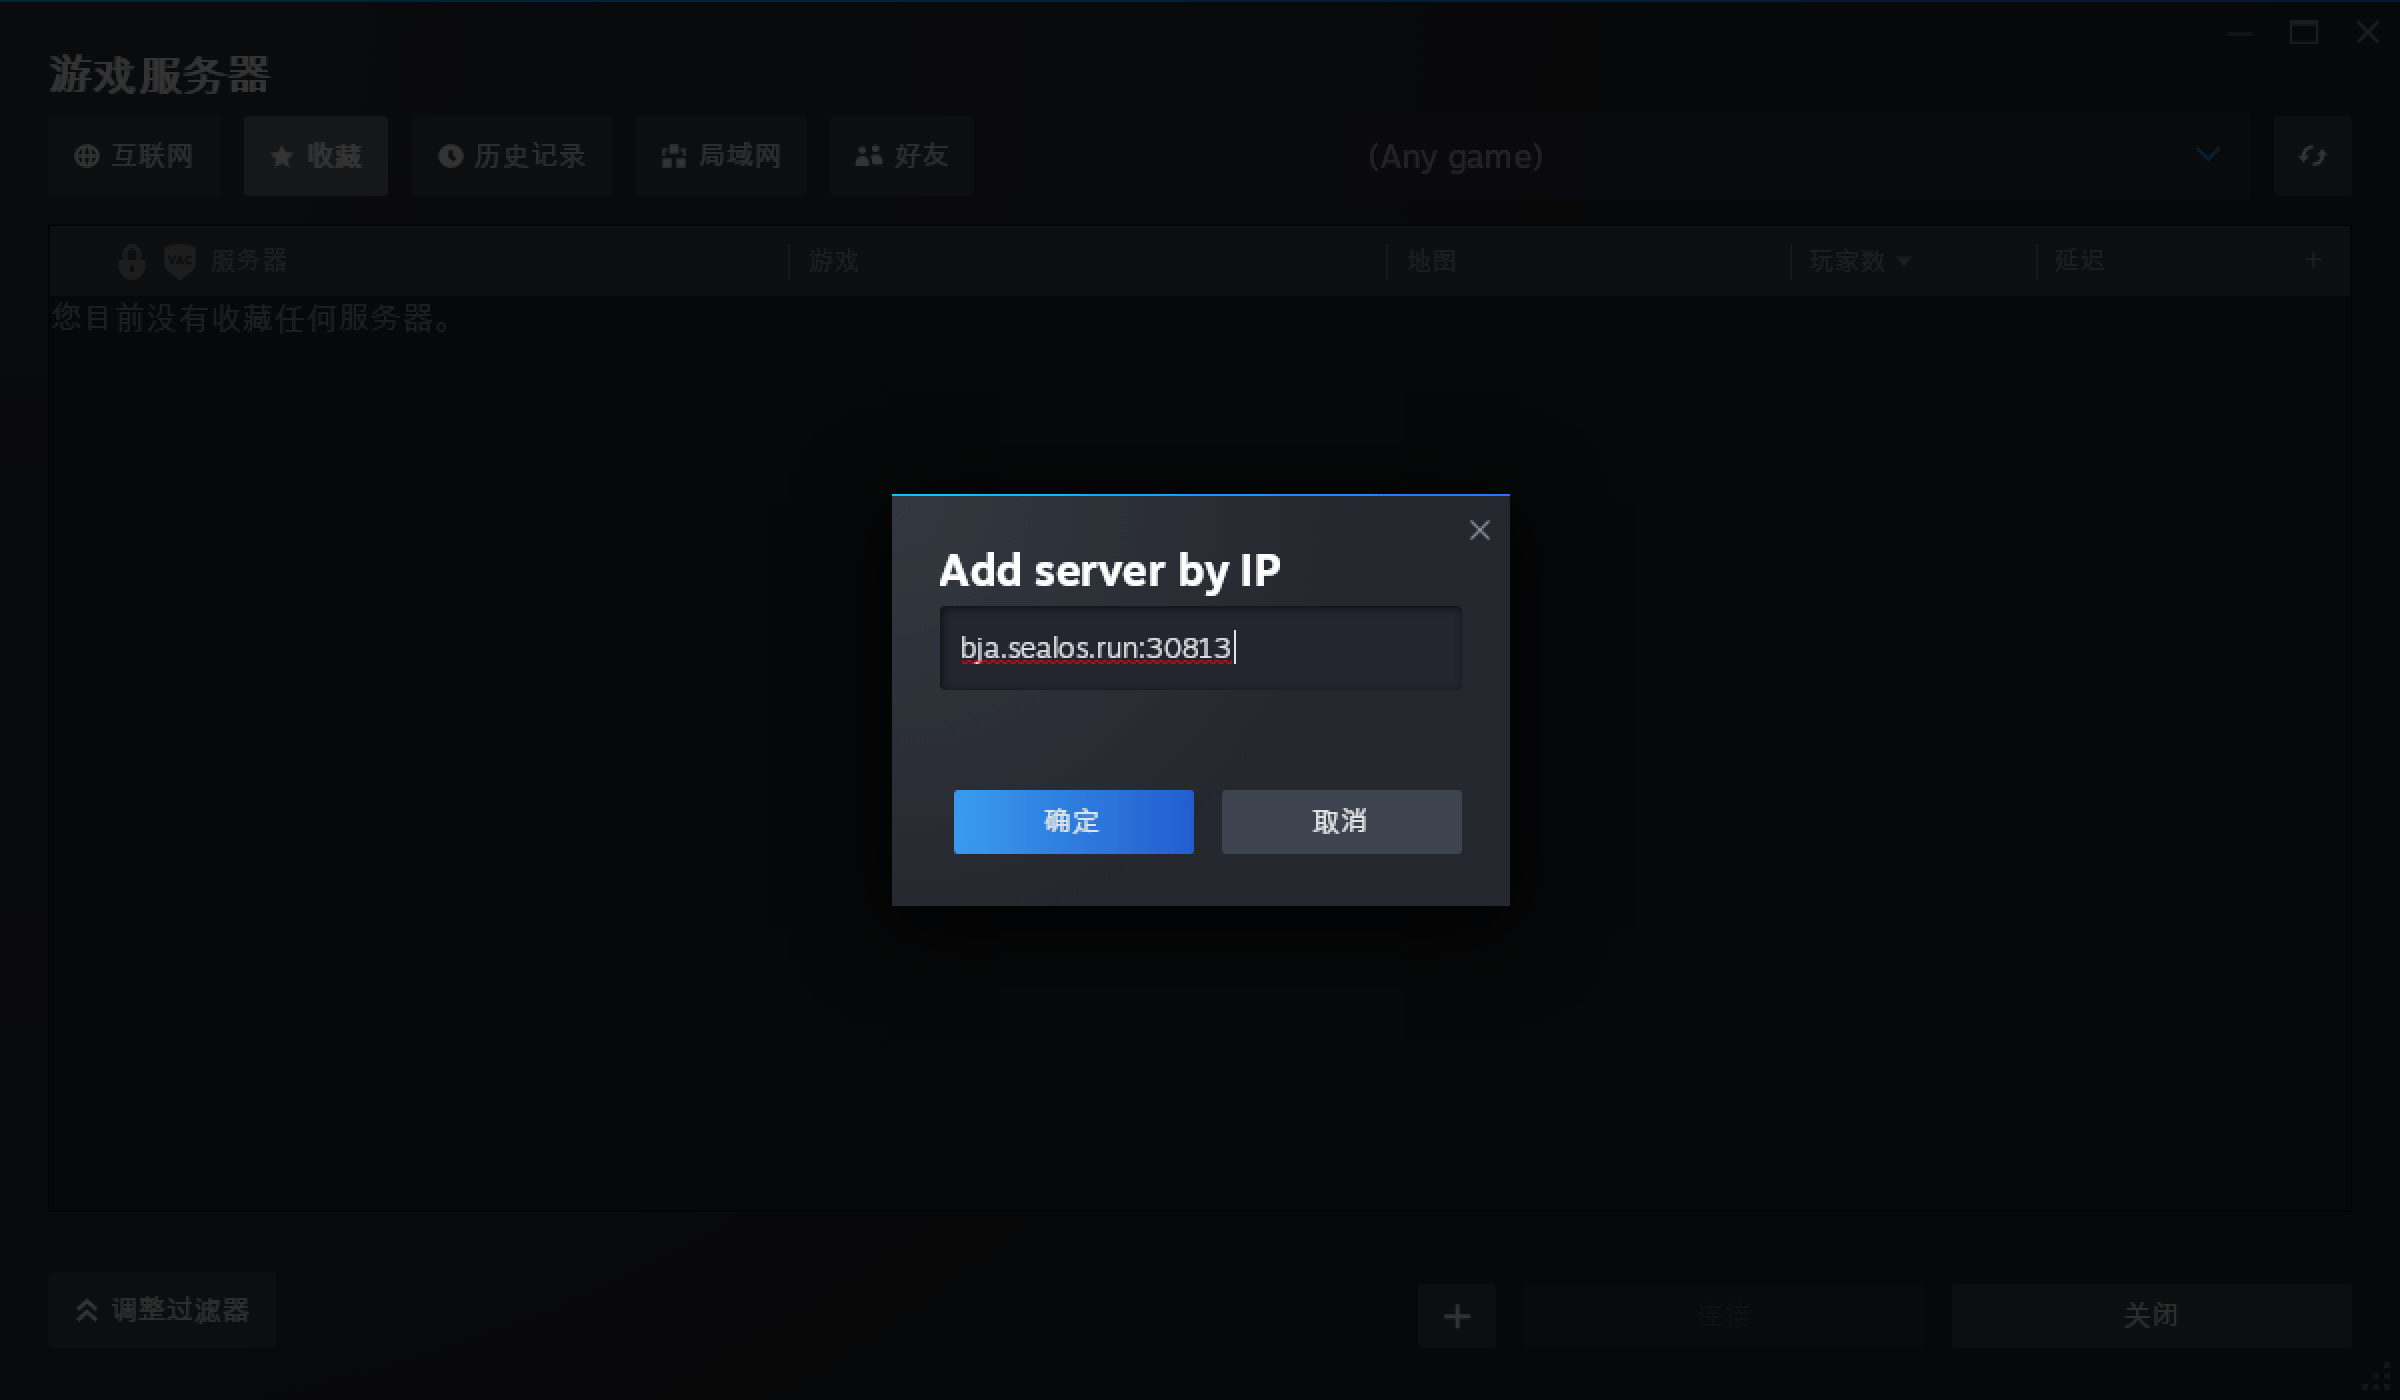Click the 地图 map column header
Image resolution: width=2400 pixels, height=1400 pixels.
pyautogui.click(x=1431, y=261)
